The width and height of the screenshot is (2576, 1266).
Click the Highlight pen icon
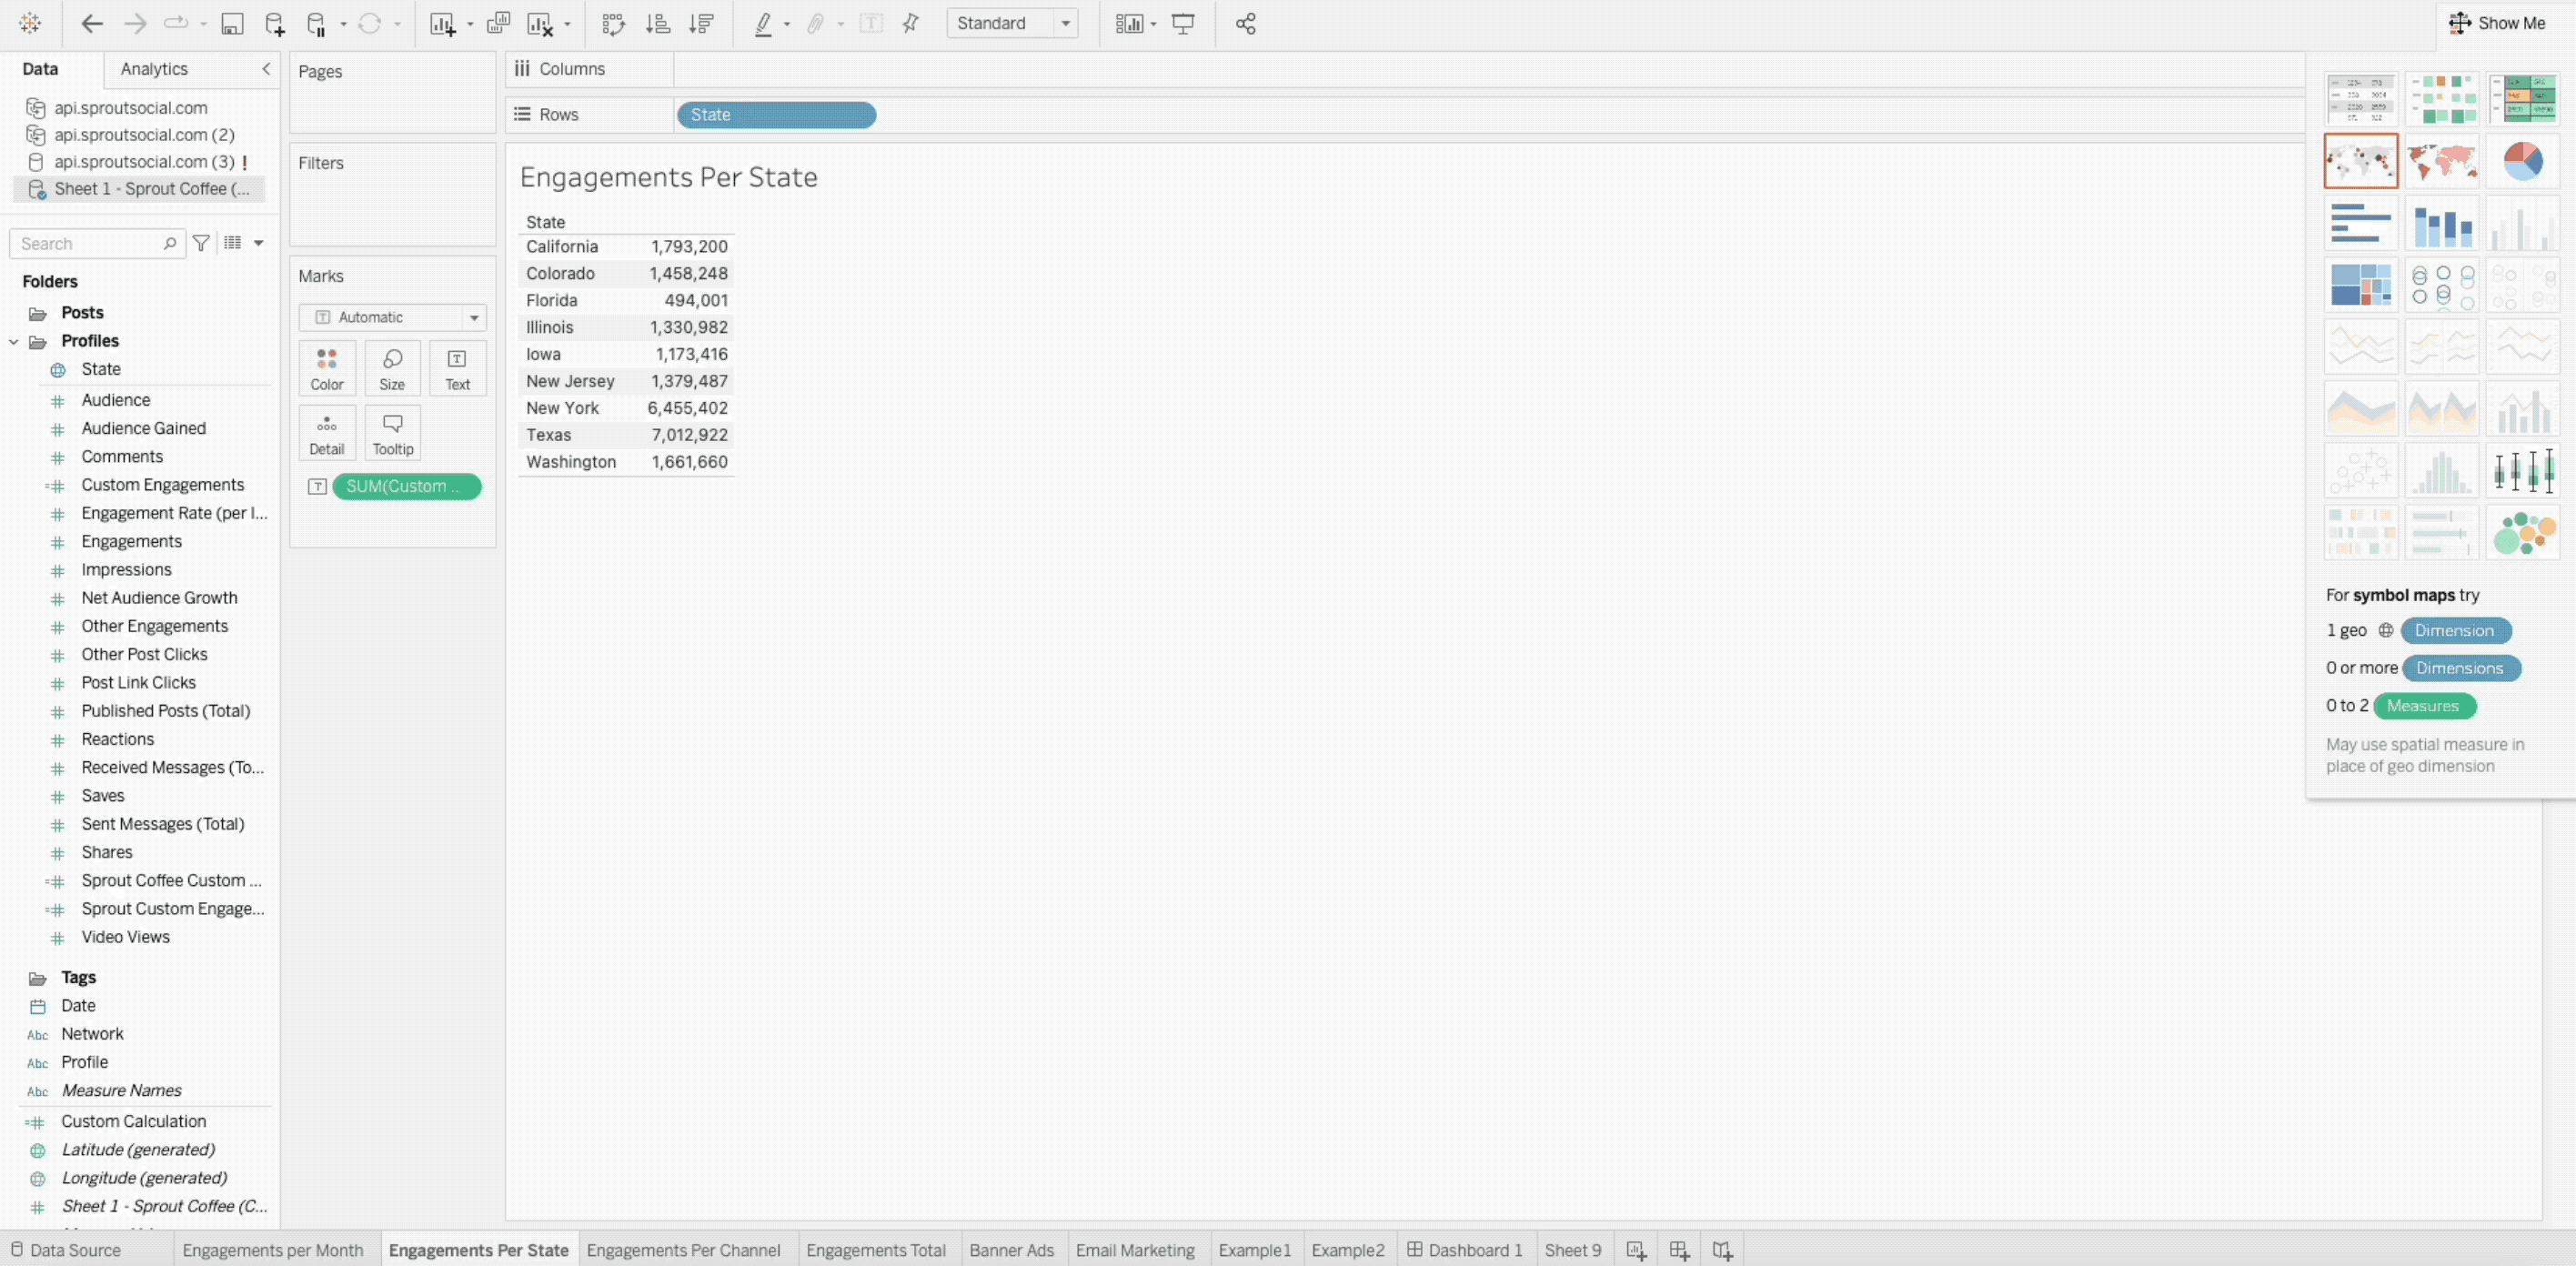pyautogui.click(x=763, y=24)
